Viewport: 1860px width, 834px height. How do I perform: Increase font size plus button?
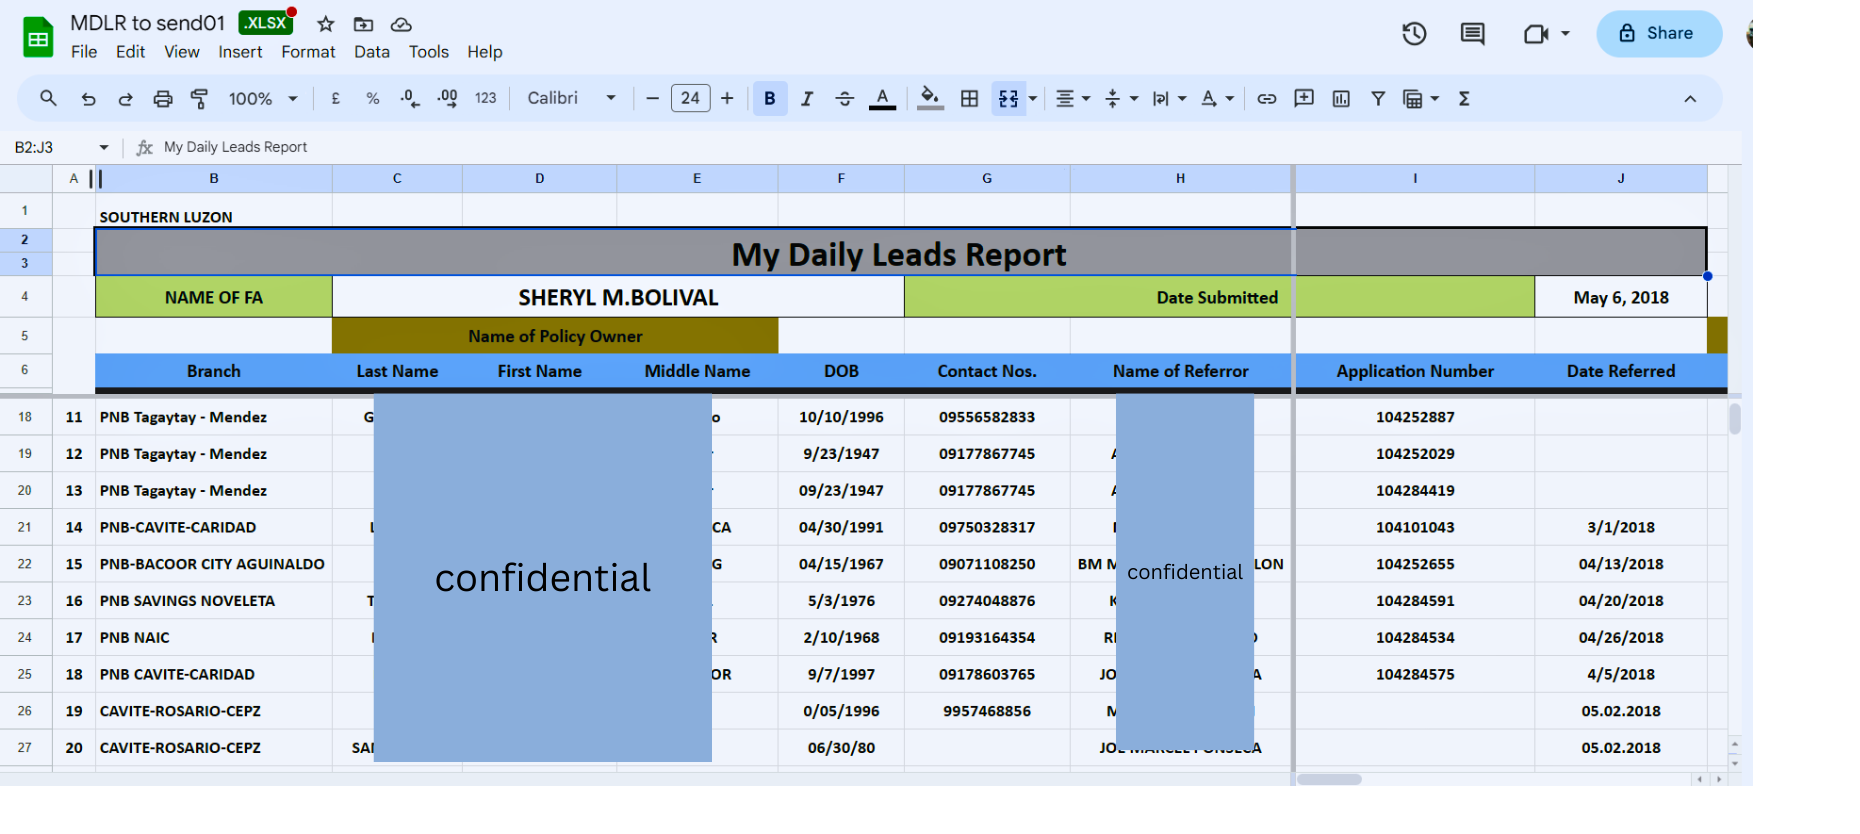[x=727, y=98]
